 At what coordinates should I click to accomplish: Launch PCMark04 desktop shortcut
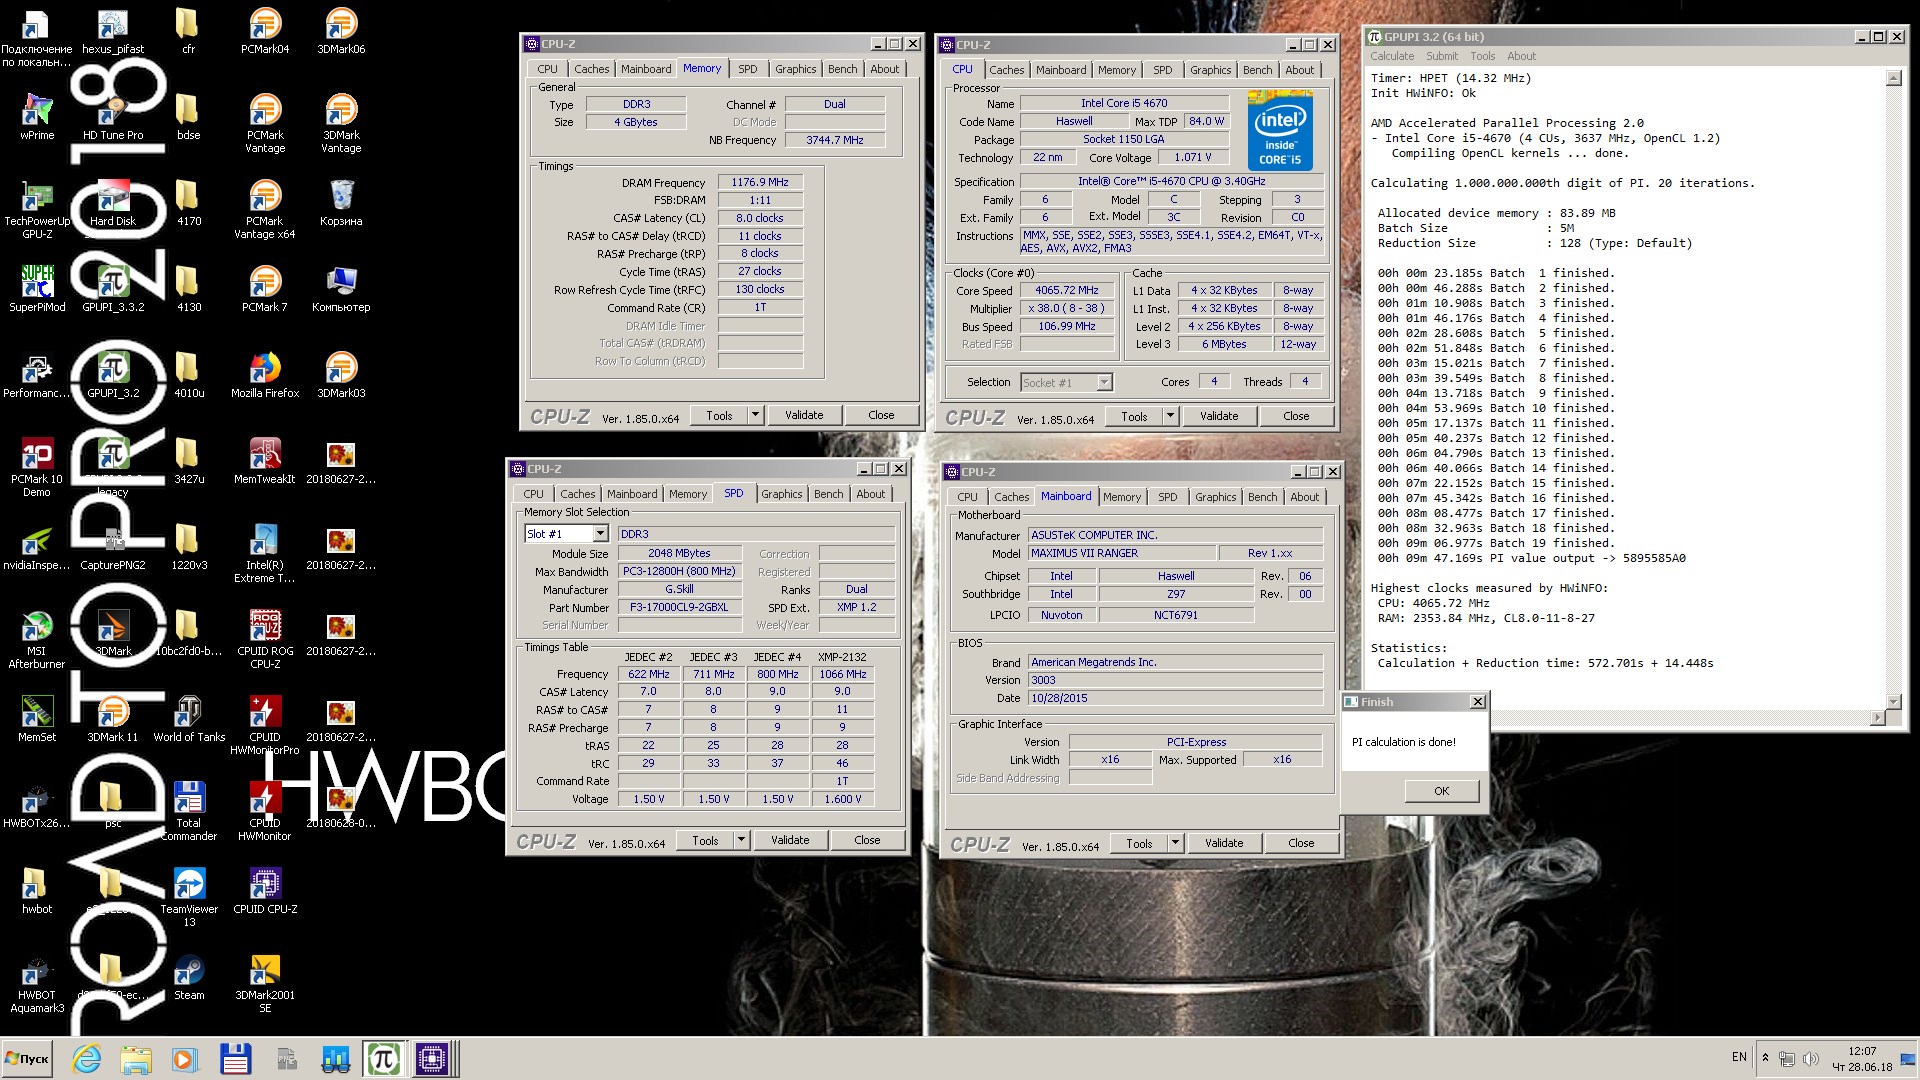(x=265, y=31)
